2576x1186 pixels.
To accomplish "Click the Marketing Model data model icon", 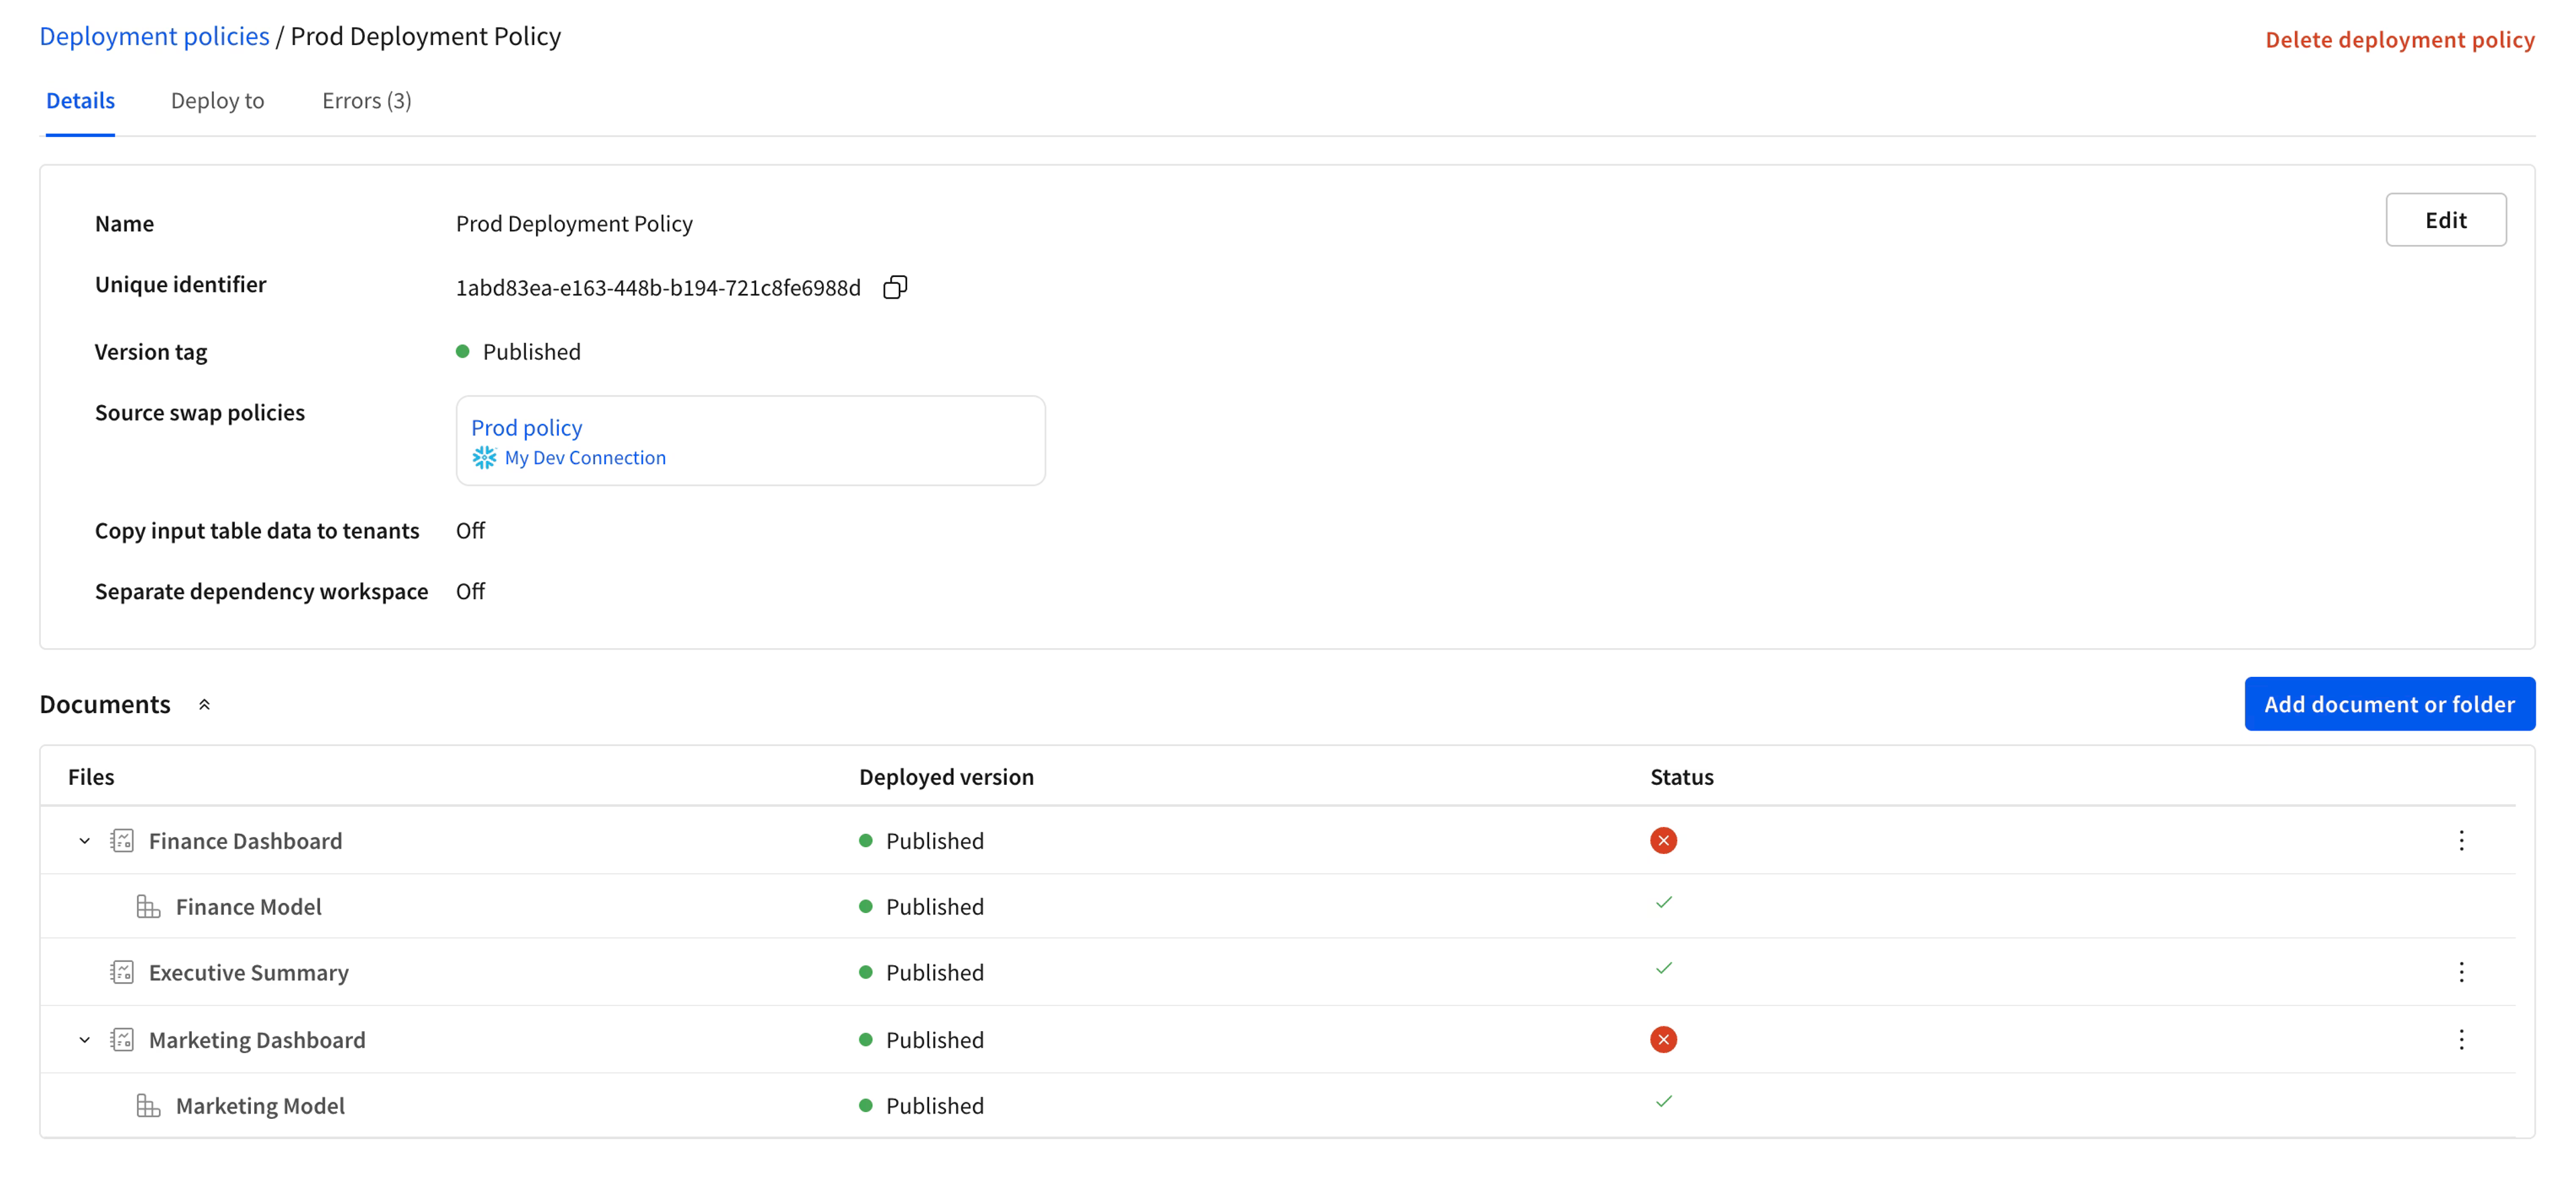I will tap(148, 1105).
